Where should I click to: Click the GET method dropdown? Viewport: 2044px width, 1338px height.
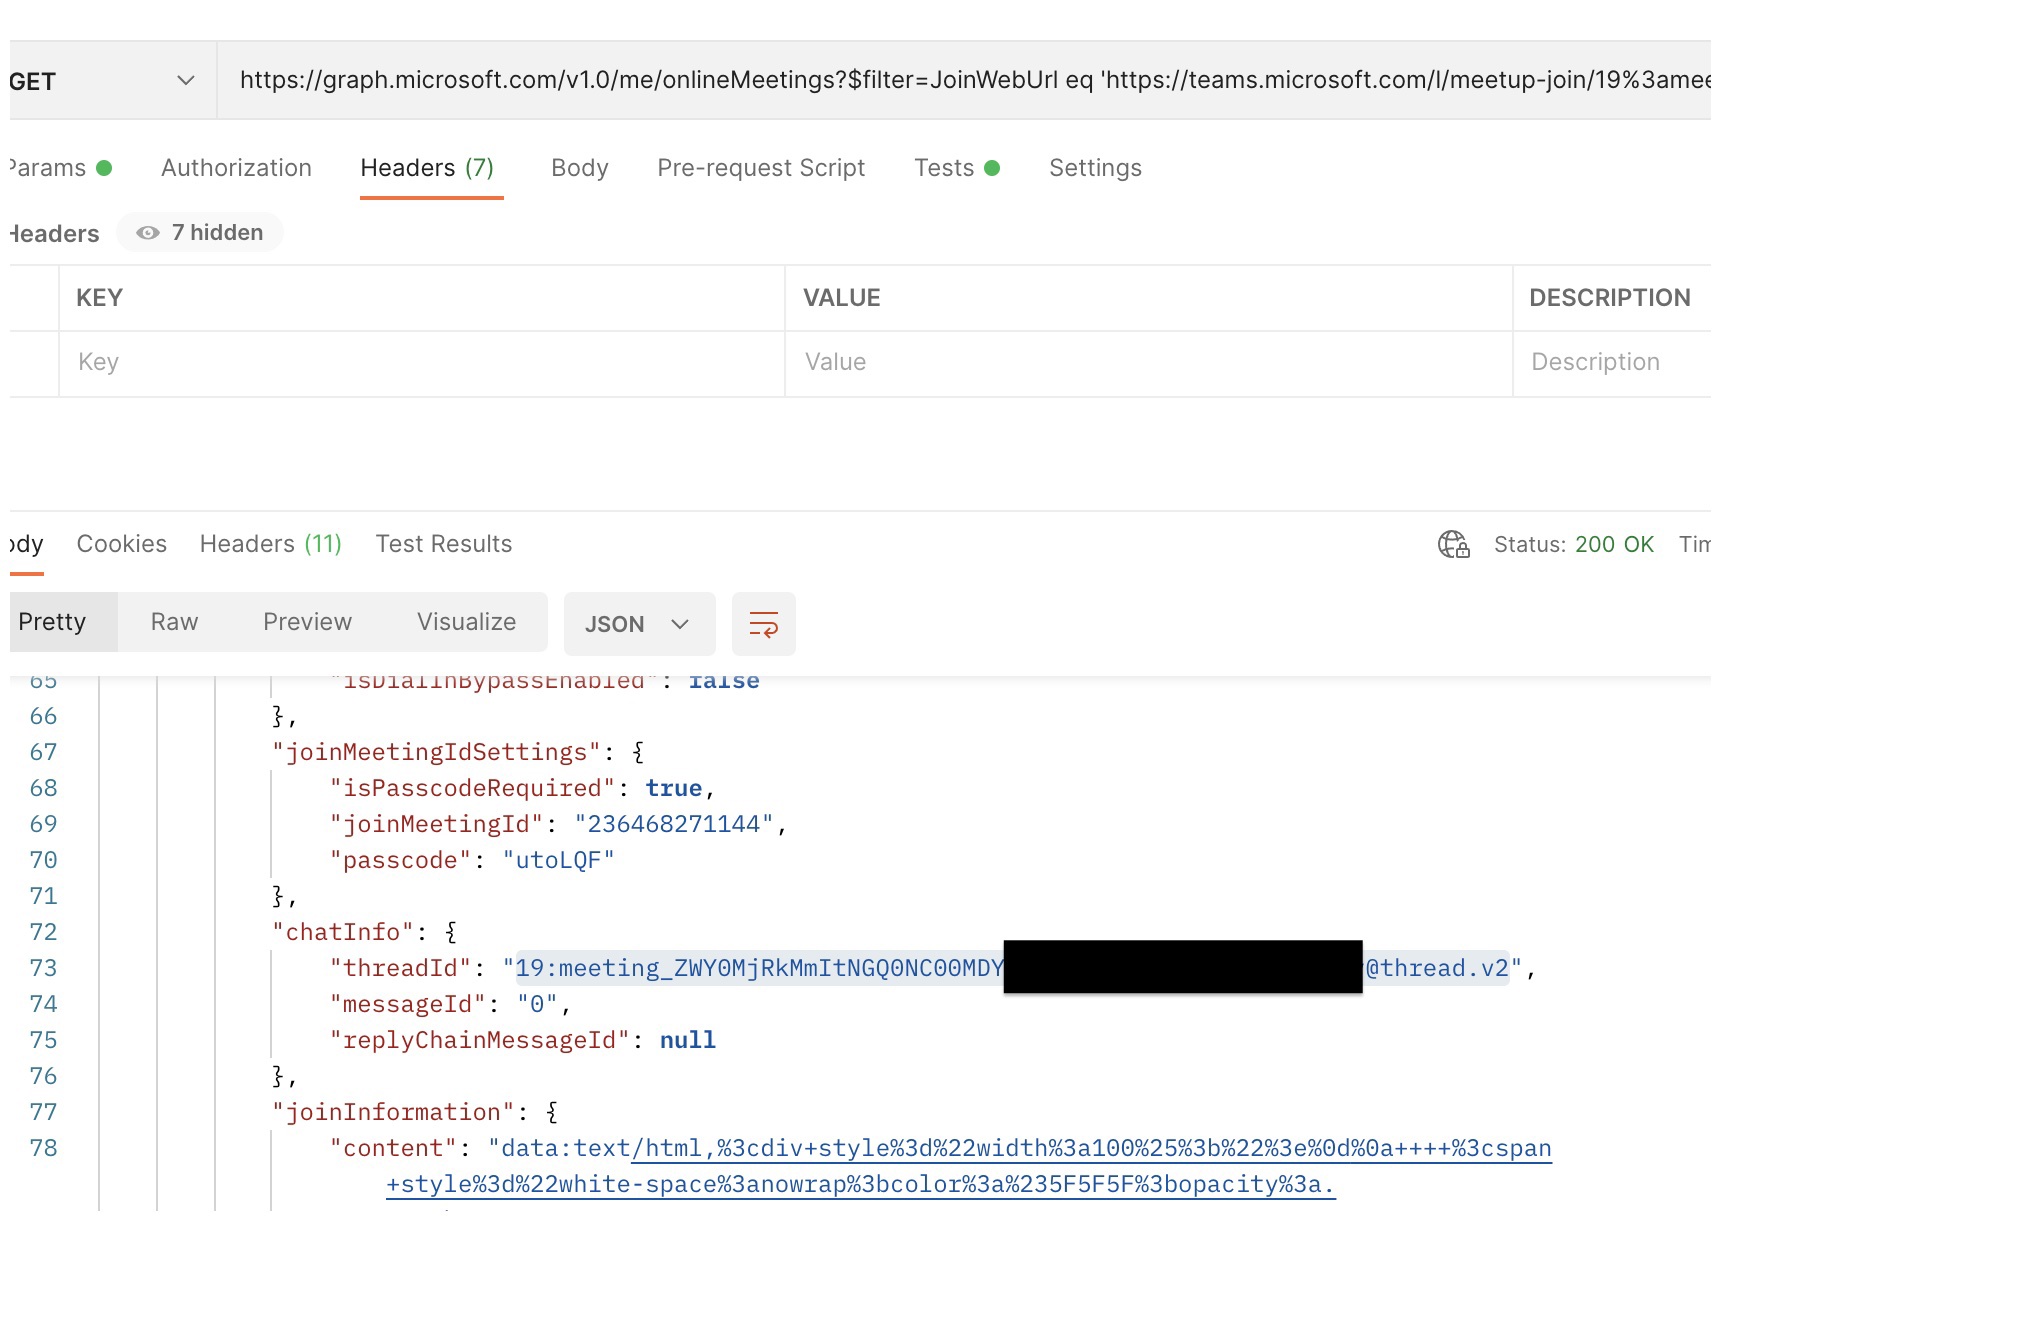103,79
